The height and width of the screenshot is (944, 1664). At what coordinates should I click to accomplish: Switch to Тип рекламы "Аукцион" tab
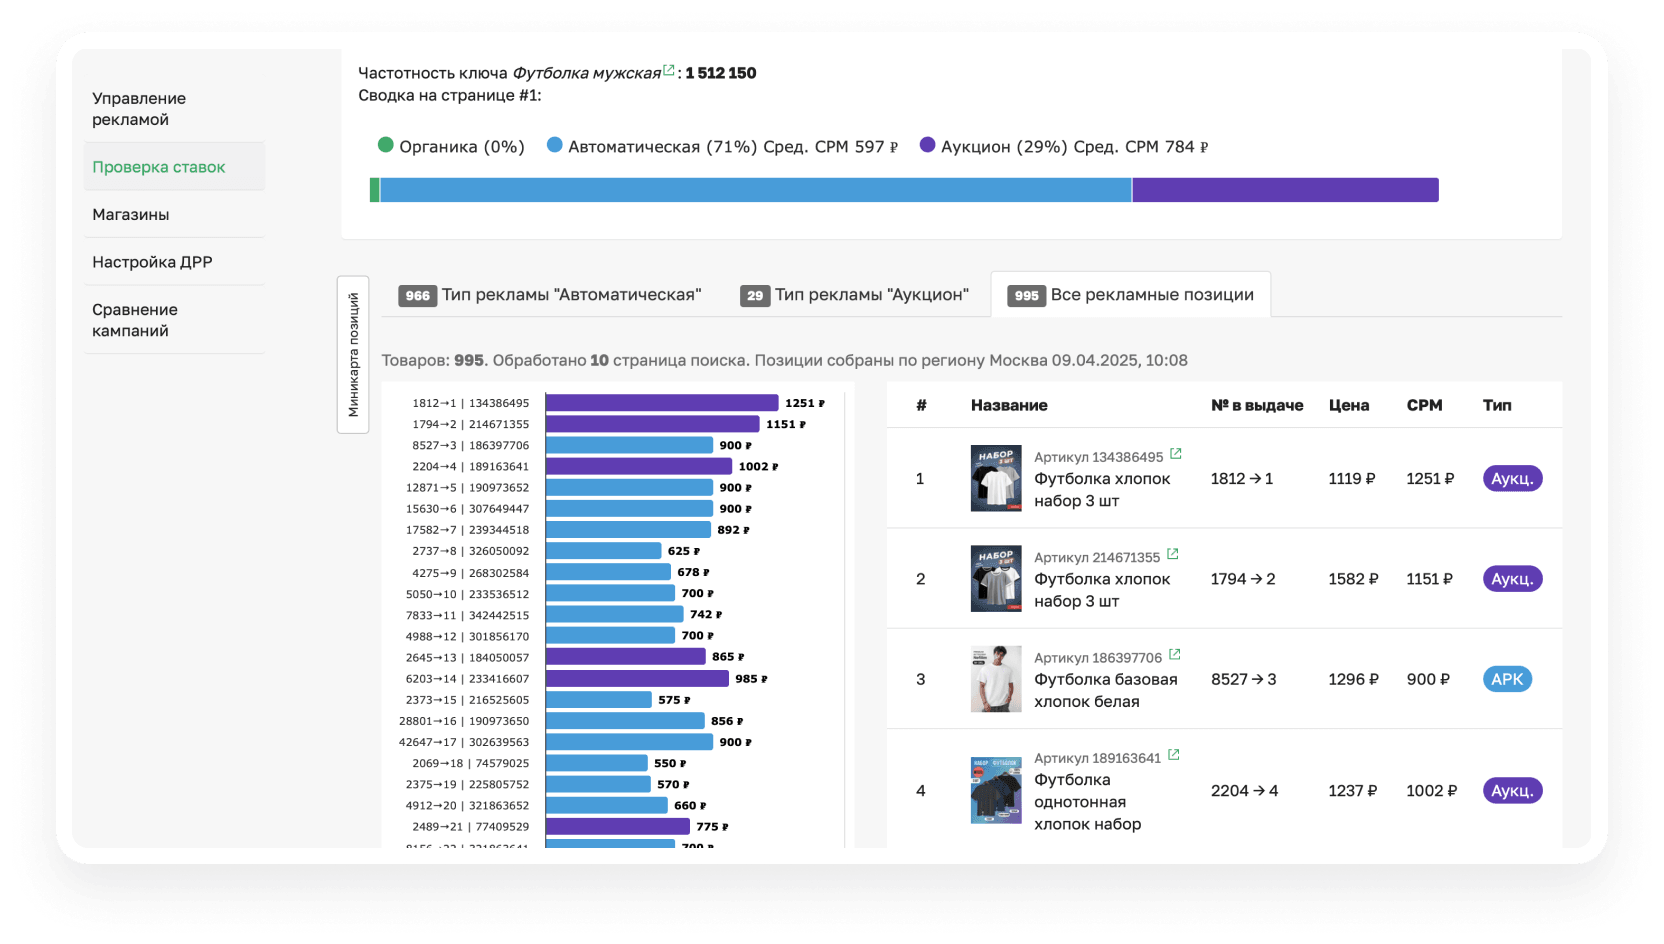(x=855, y=295)
